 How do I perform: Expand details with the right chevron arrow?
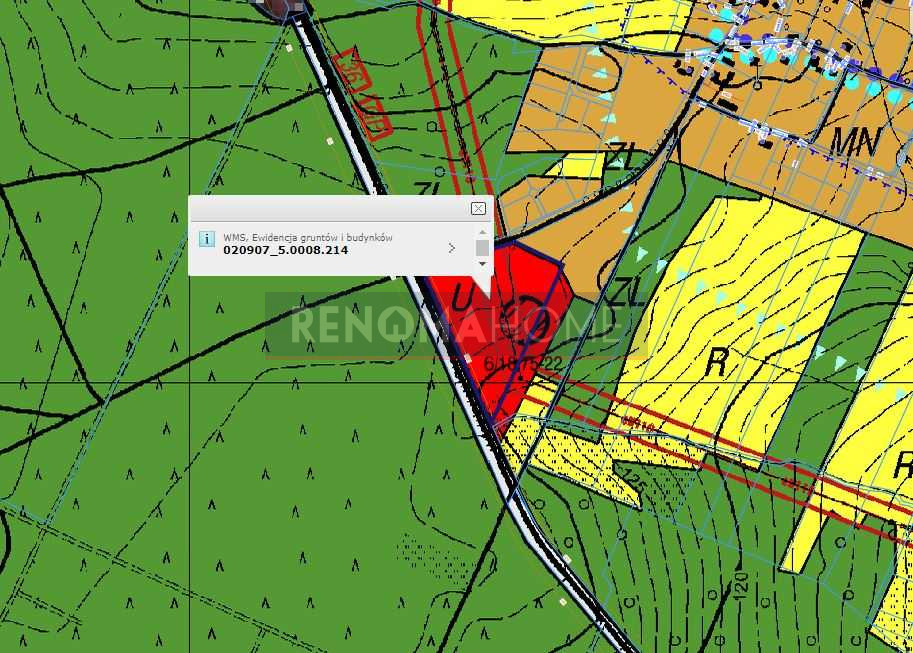452,247
